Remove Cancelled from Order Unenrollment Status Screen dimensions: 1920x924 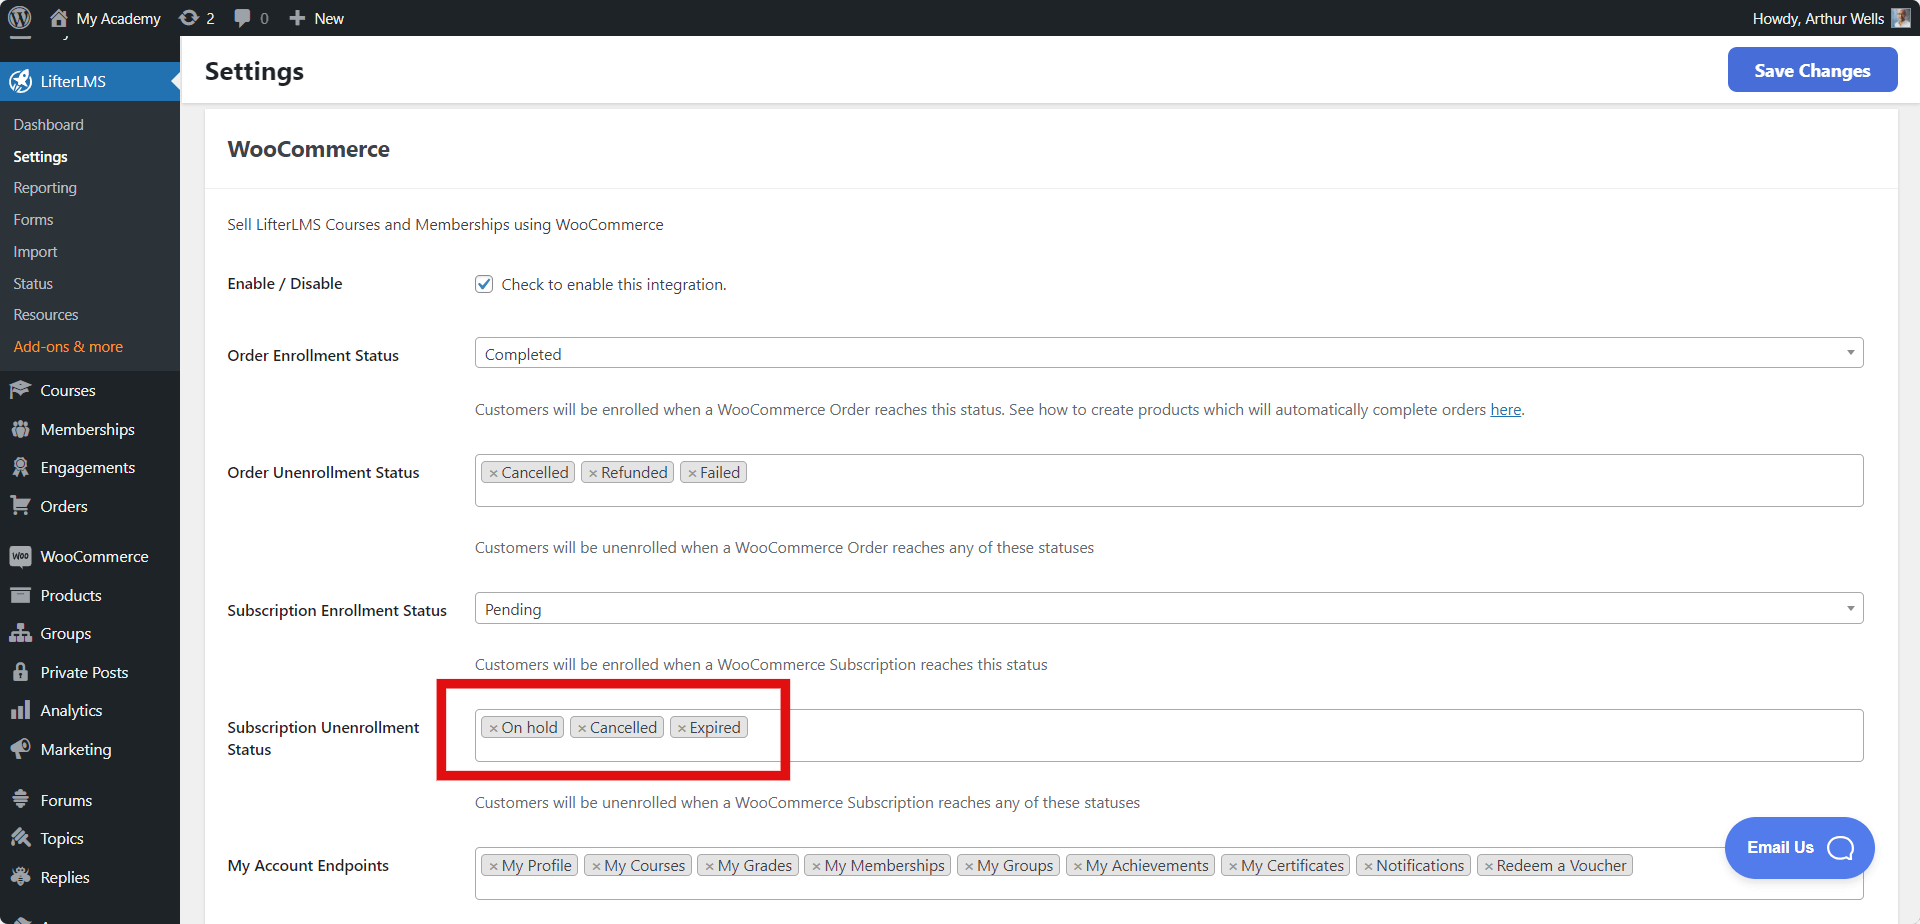pos(493,473)
